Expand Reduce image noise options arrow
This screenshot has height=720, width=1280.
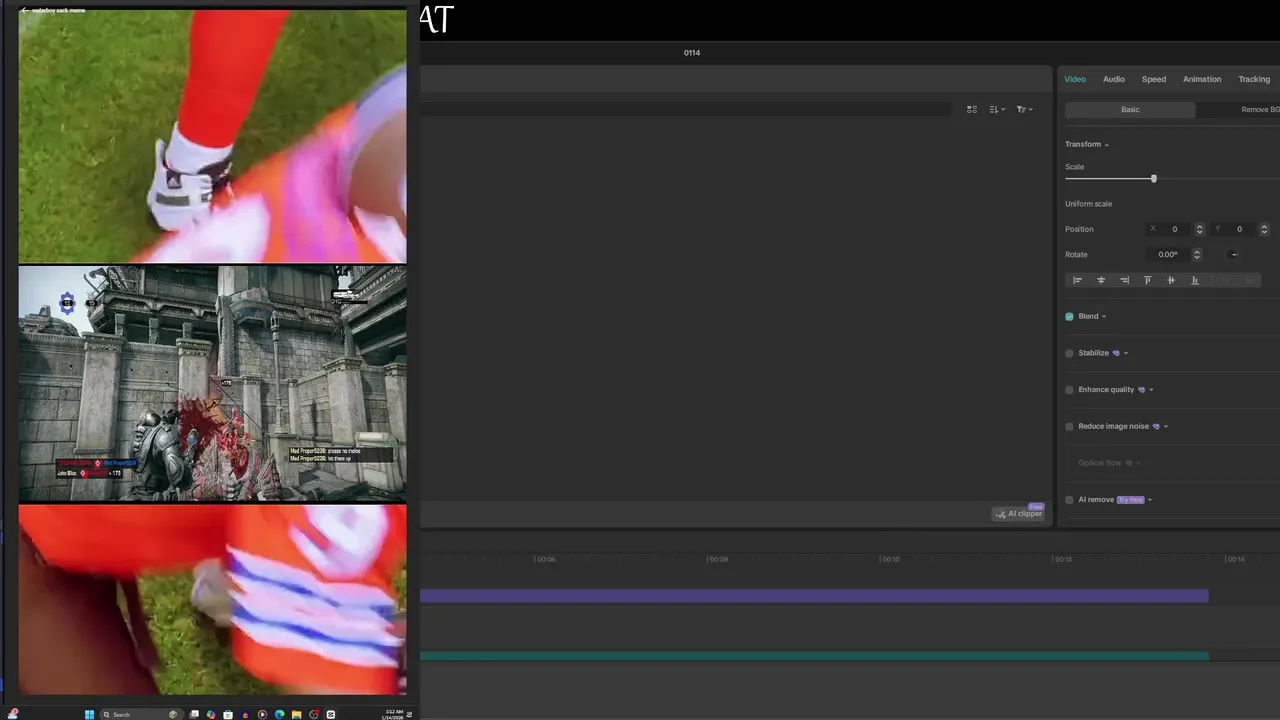click(1166, 427)
